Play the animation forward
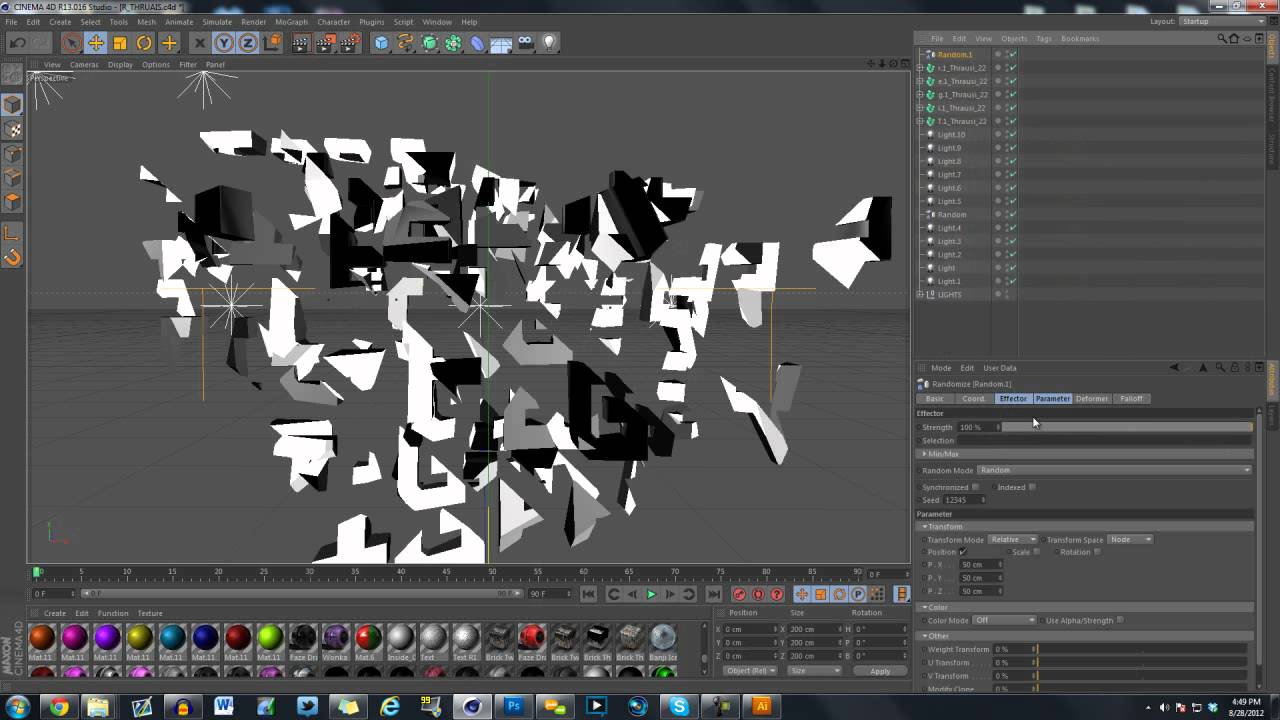 click(651, 594)
